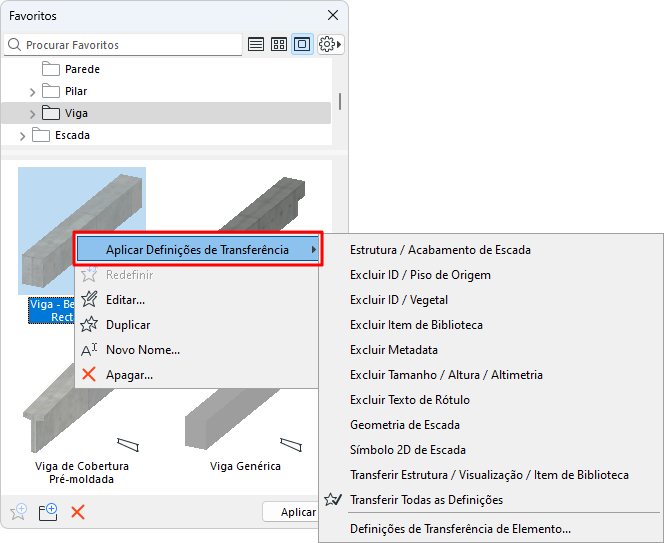
Task: Click the Escada folder icon
Action: click(41, 135)
